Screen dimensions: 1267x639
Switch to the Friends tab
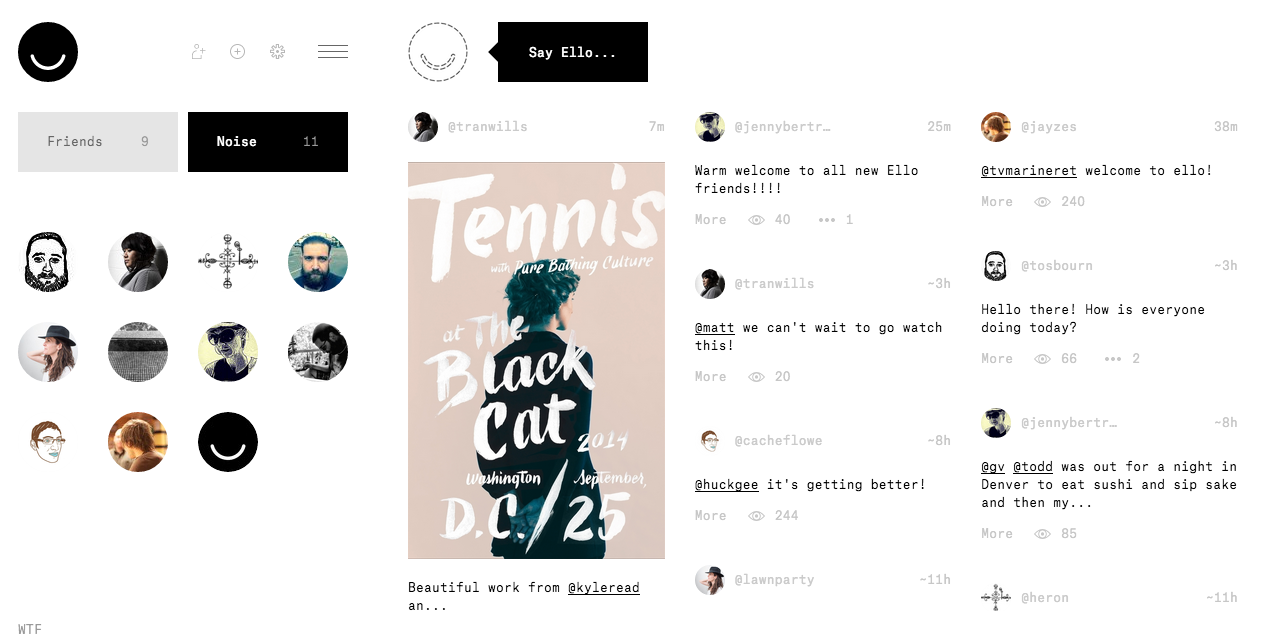[x=98, y=142]
